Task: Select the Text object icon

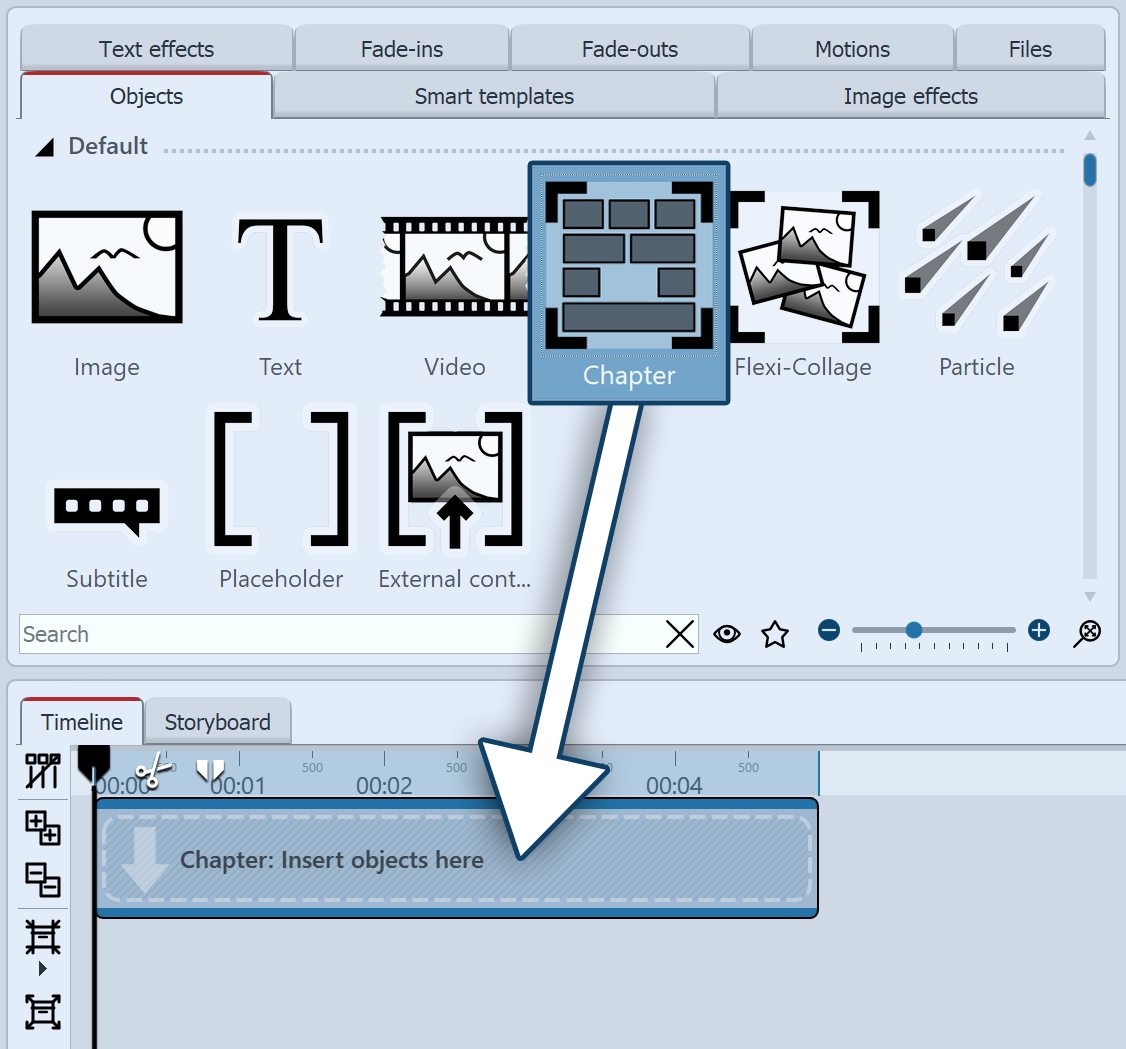Action: click(x=280, y=266)
